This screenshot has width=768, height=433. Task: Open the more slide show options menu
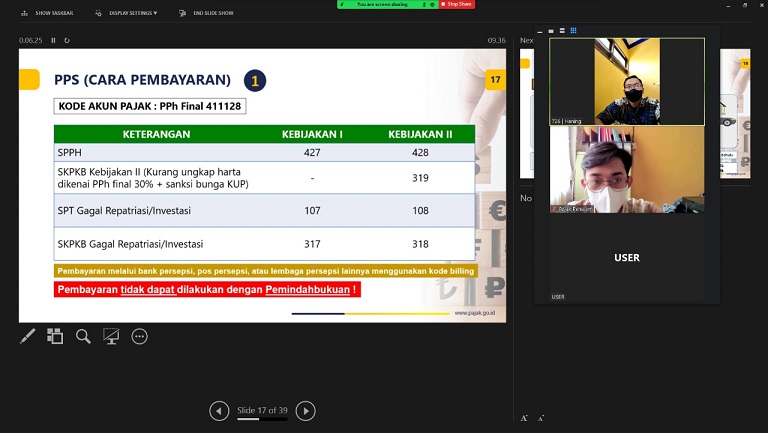(x=139, y=336)
